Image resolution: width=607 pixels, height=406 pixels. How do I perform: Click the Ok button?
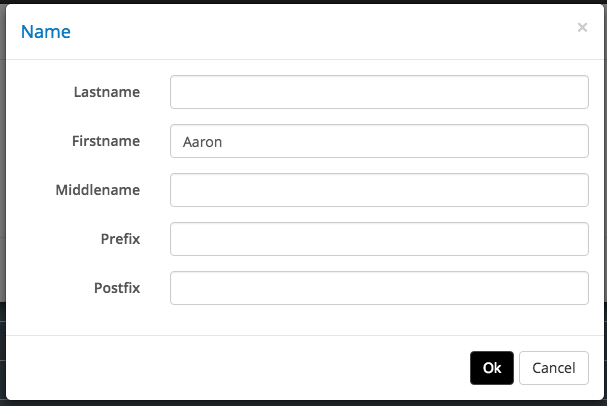click(491, 368)
